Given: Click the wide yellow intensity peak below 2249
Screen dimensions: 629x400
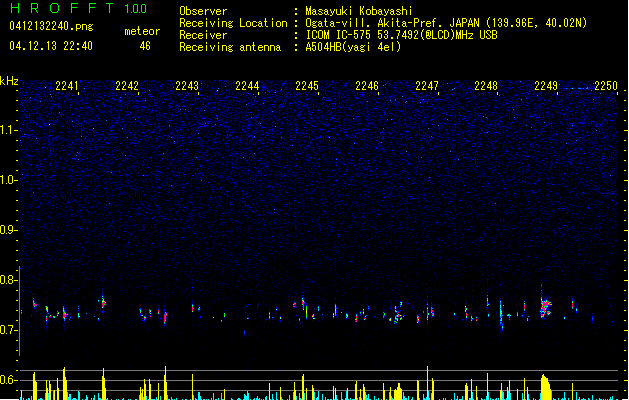Looking at the screenshot, I should (x=546, y=387).
